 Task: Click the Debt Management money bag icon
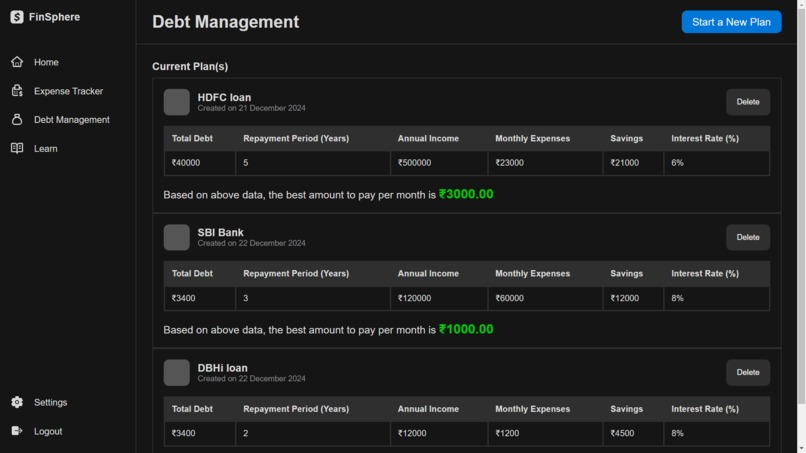point(17,119)
